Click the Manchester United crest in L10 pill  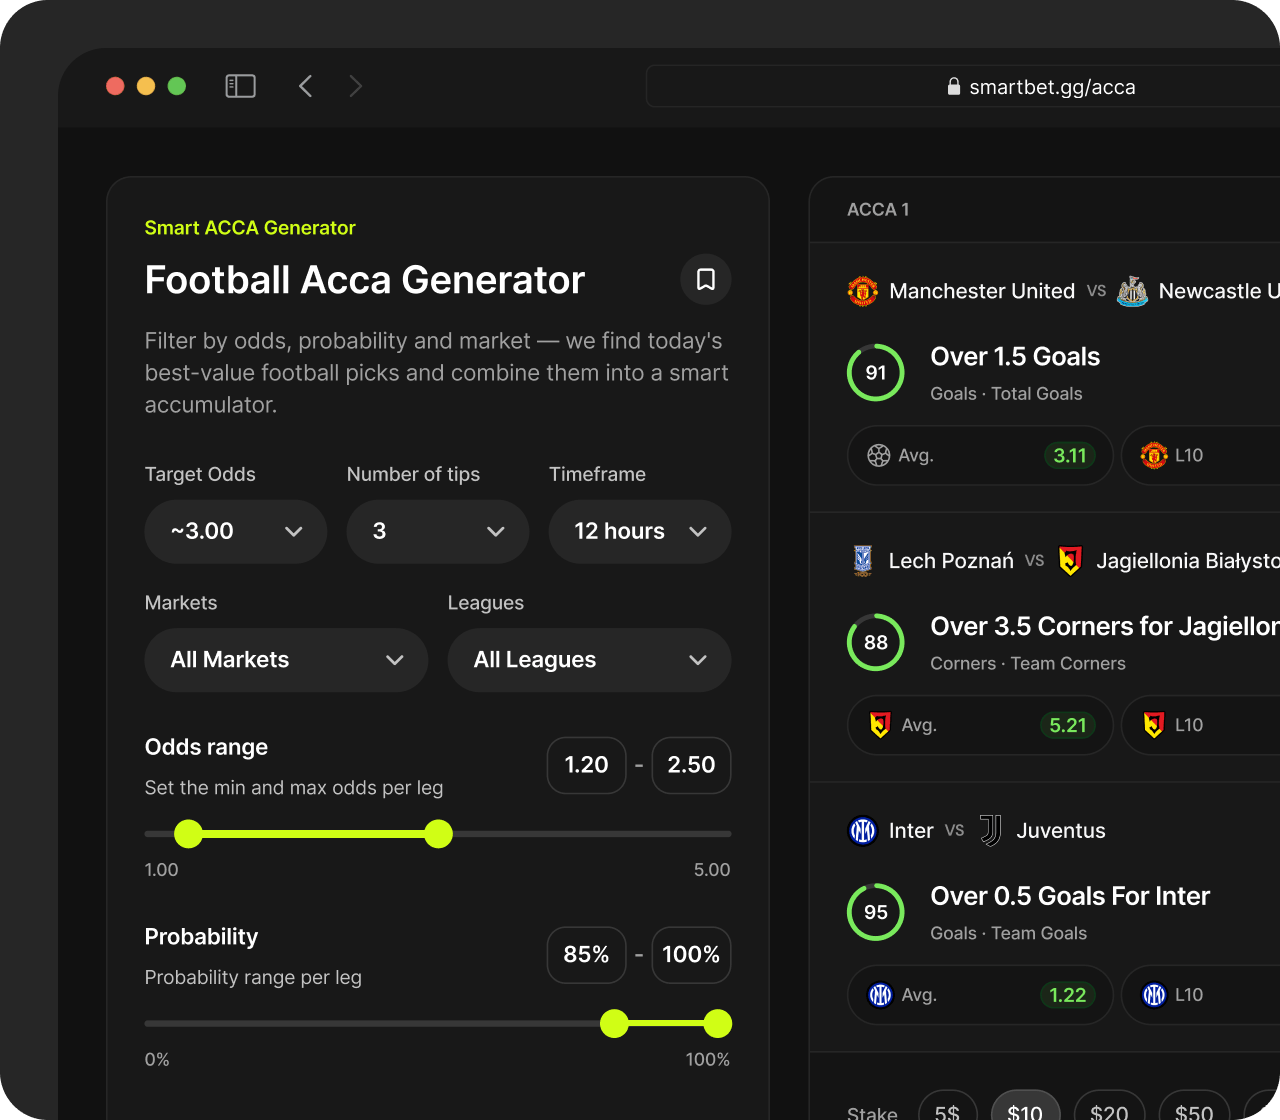coord(1154,456)
